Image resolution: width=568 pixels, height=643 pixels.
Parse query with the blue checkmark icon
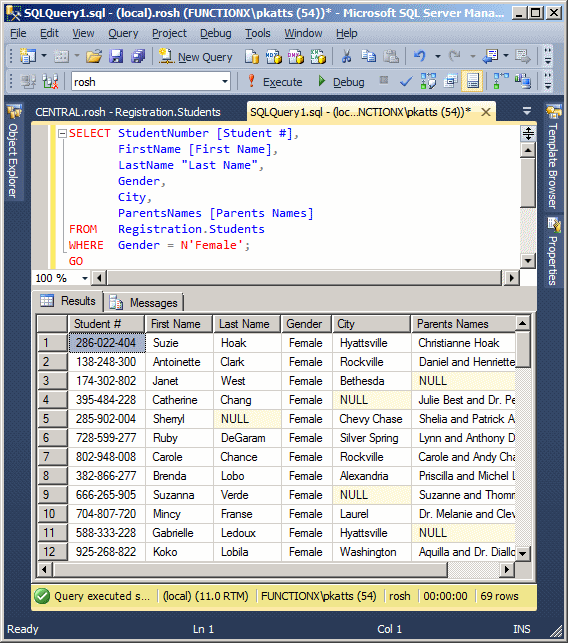click(406, 82)
